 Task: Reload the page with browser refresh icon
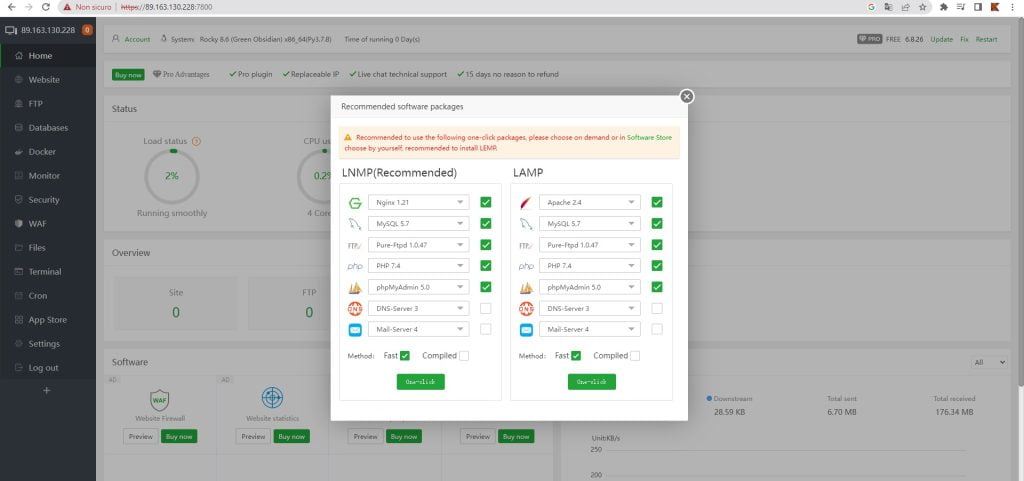click(x=46, y=7)
